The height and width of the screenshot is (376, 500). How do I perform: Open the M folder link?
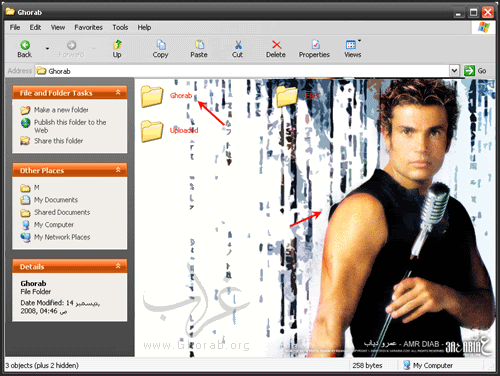click(37, 187)
